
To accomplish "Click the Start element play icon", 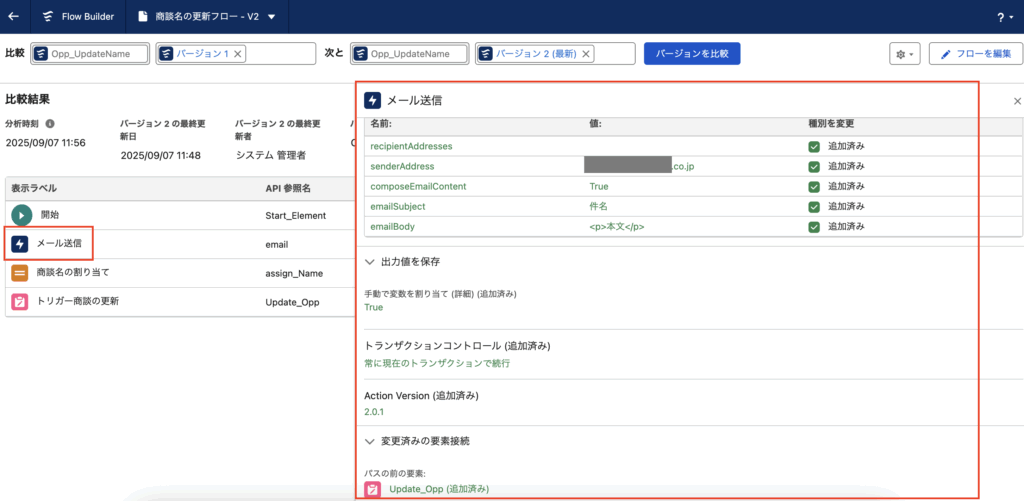I will point(22,215).
